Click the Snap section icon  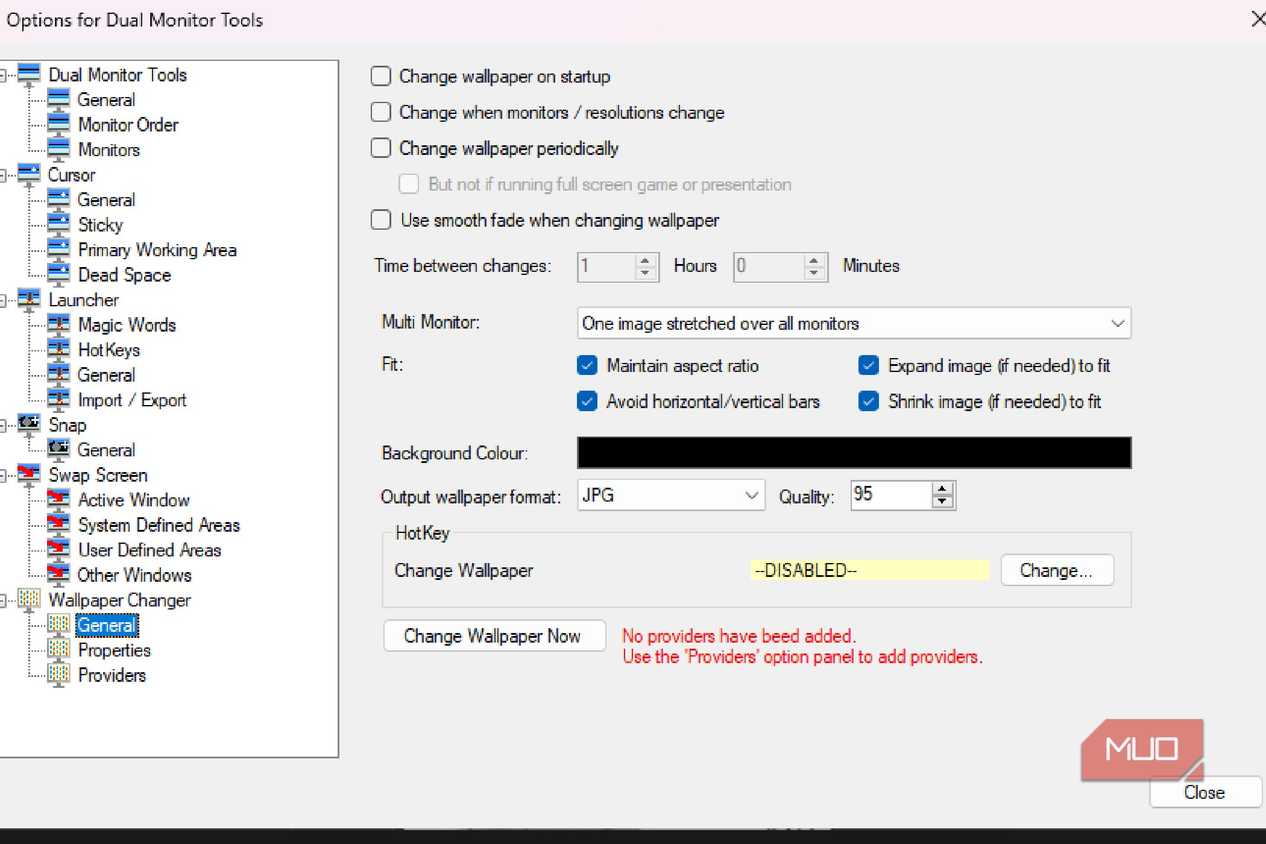pyautogui.click(x=29, y=424)
